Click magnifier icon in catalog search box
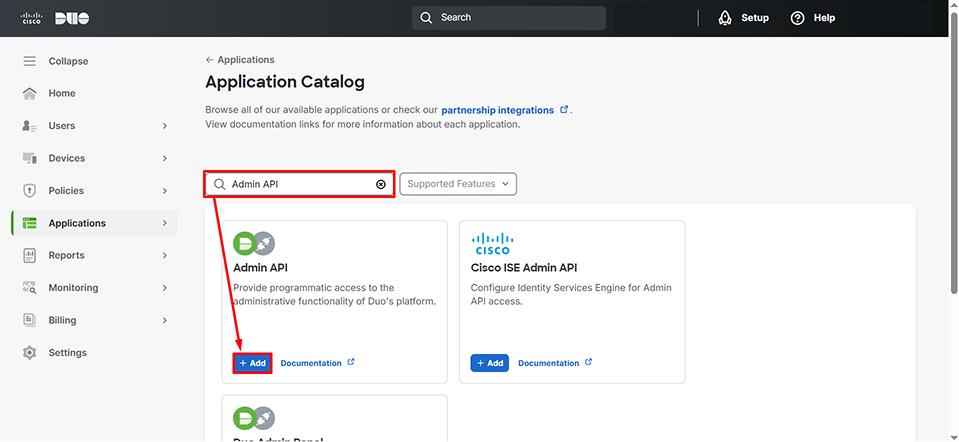959x442 pixels. [x=220, y=184]
